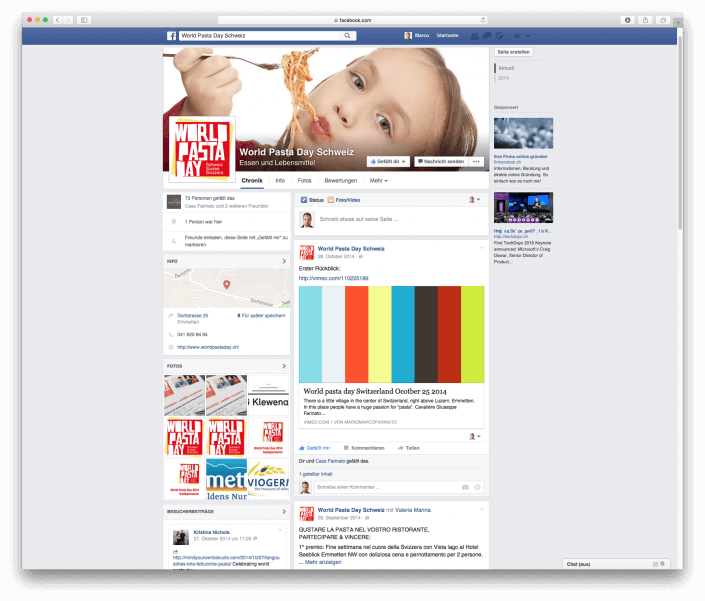Click Teilen share on vimeo post
The height and width of the screenshot is (601, 705).
click(x=409, y=448)
